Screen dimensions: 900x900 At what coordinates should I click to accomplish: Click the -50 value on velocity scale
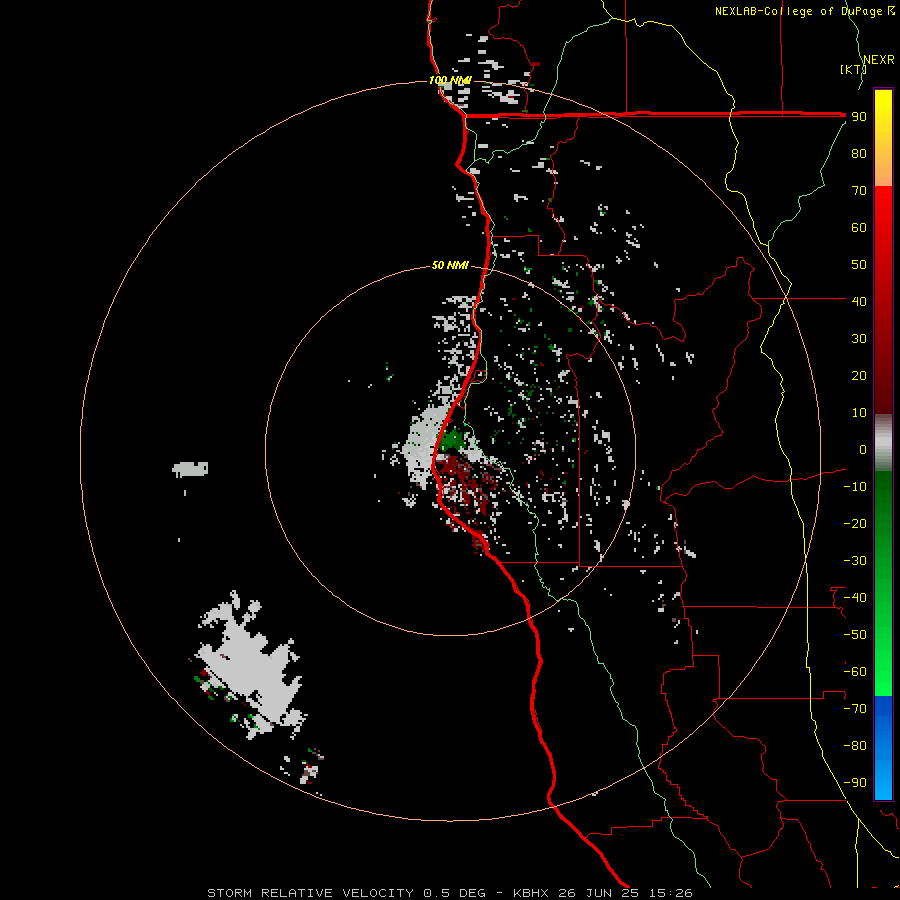click(855, 635)
